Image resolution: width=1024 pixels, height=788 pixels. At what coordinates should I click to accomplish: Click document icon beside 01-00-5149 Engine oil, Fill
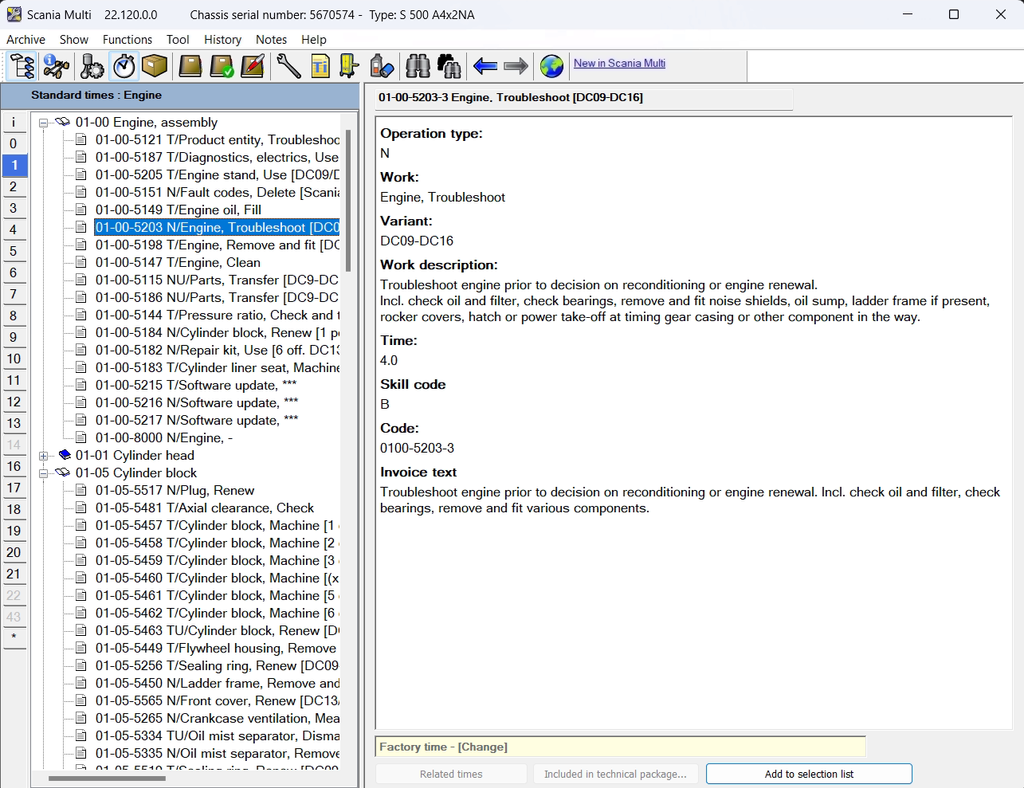81,210
